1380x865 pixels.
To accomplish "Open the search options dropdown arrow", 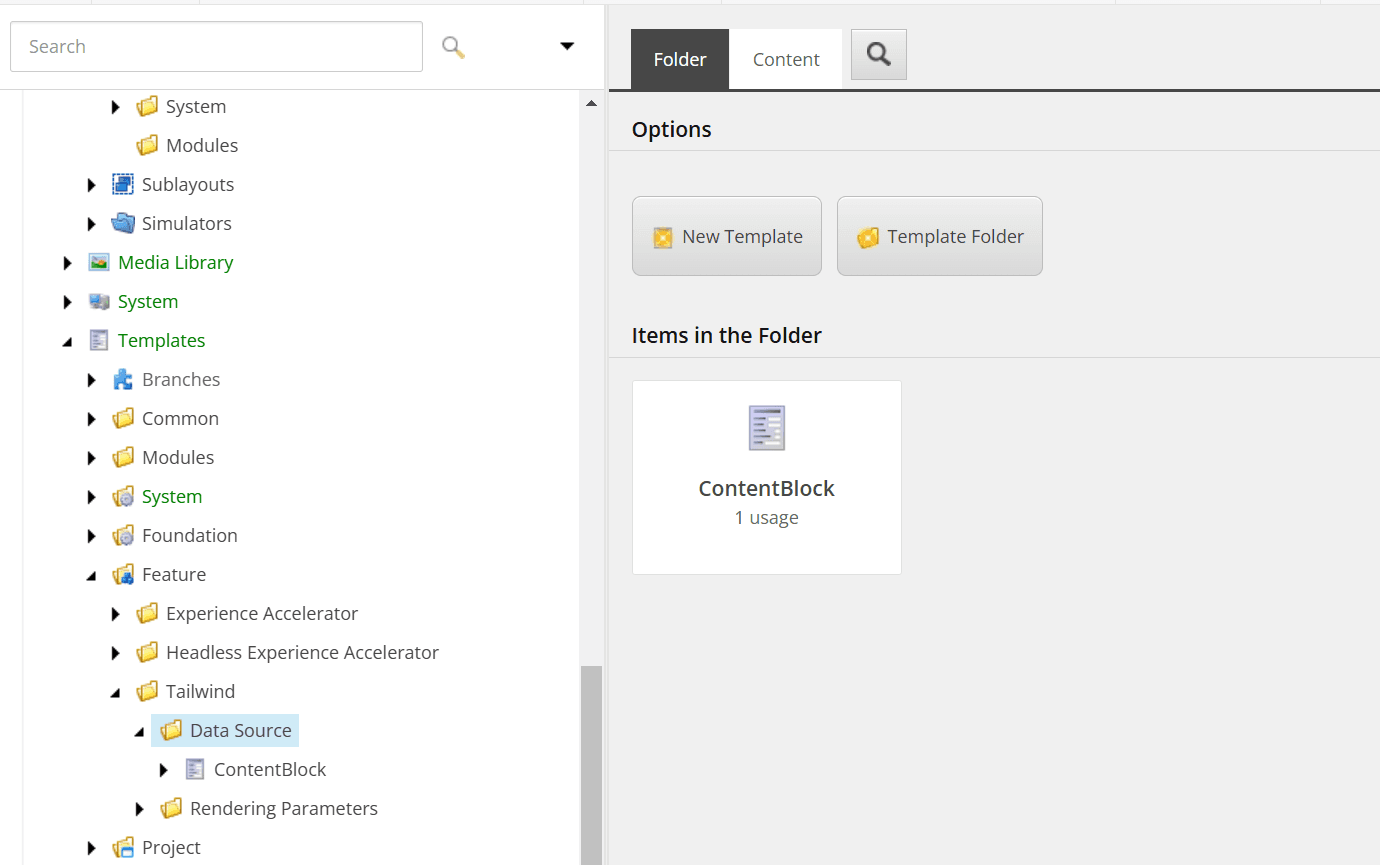I will pos(567,47).
